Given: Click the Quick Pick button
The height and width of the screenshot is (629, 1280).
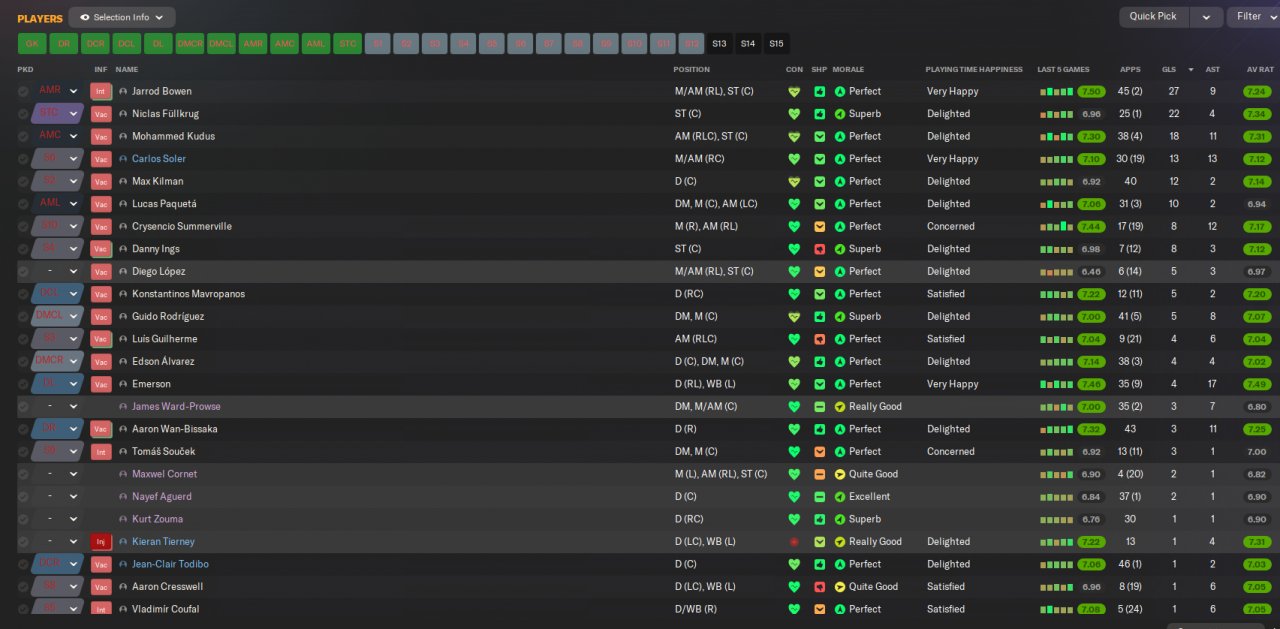Looking at the screenshot, I should pos(1154,17).
